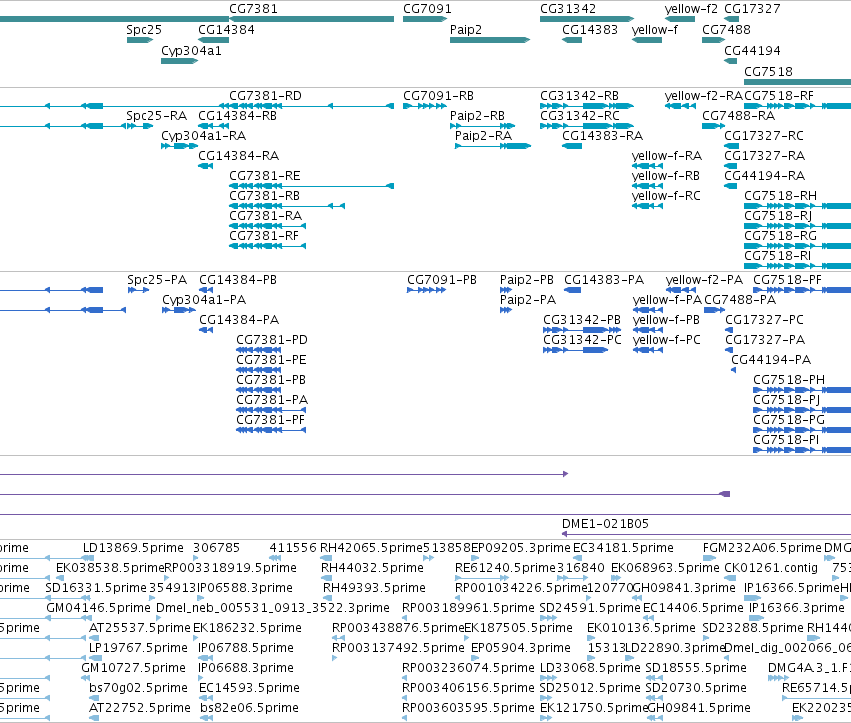
Task: Select the CG7488 gene bar
Action: (714, 40)
